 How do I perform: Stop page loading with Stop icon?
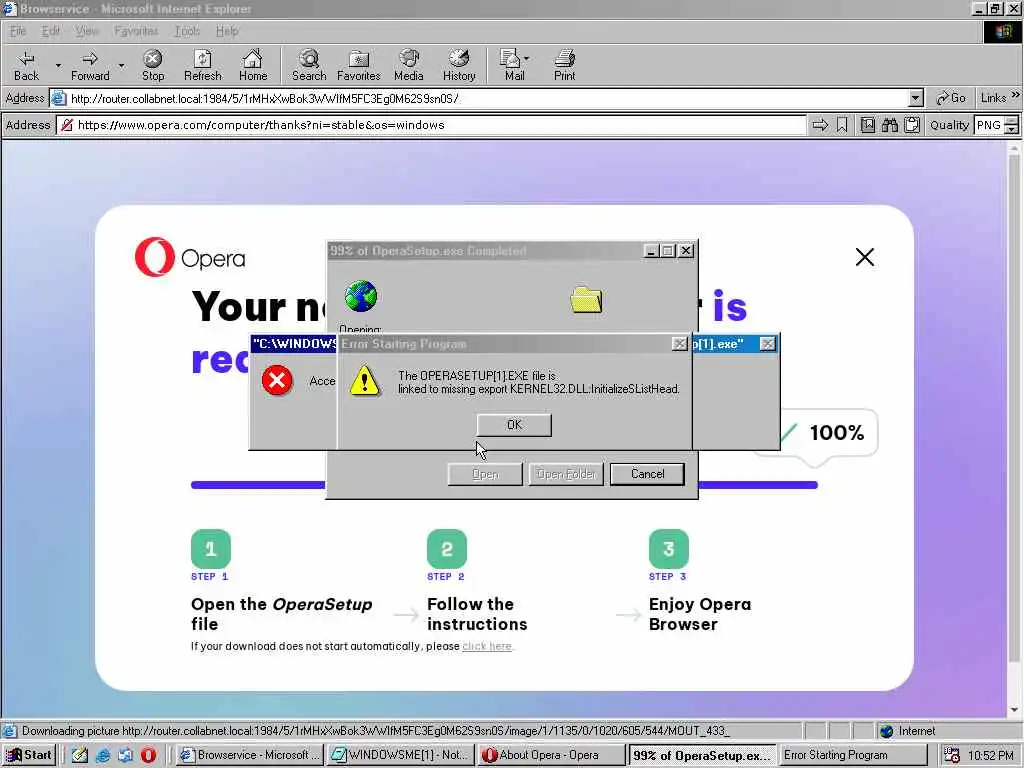[x=153, y=65]
